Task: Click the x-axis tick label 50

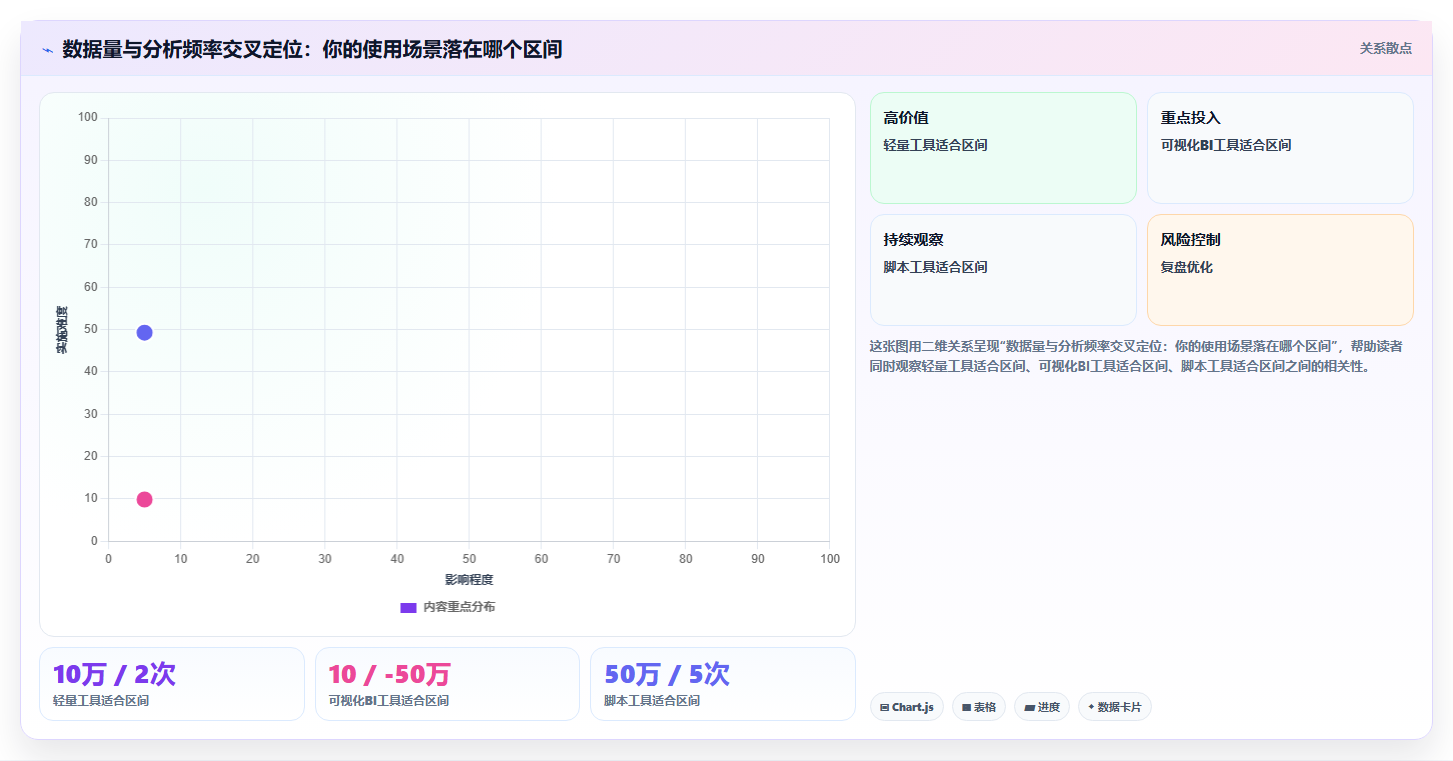Action: (x=469, y=558)
